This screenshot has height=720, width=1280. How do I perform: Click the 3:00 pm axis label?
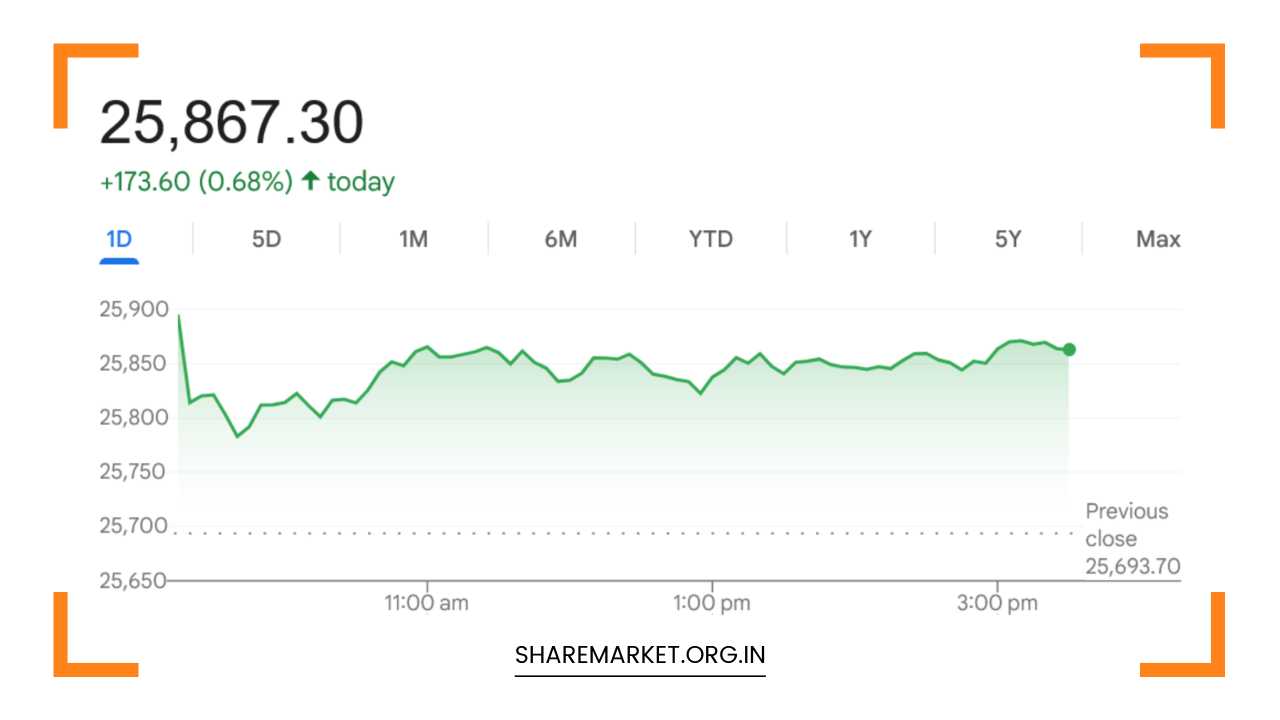(998, 602)
